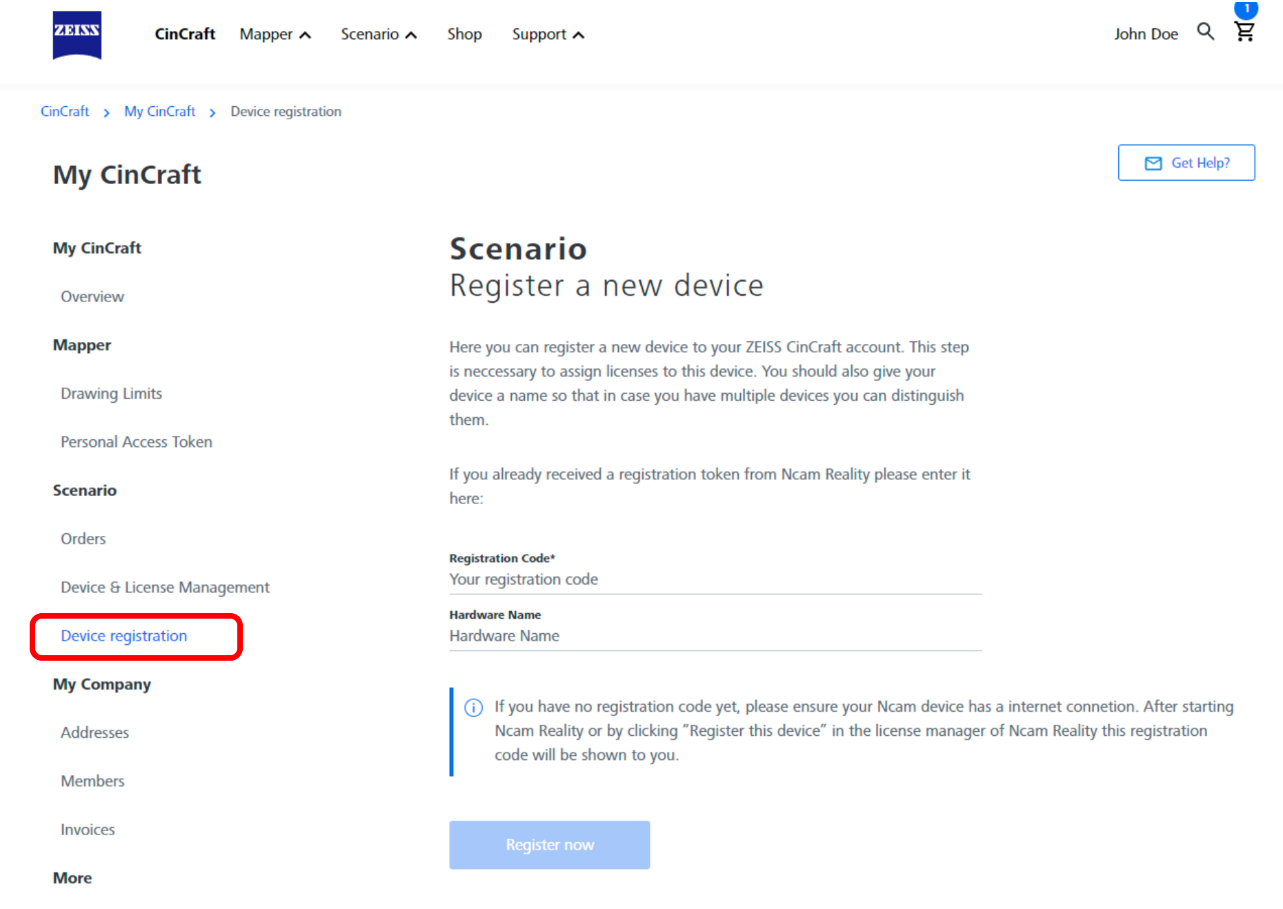Screen dimensions: 1283x909
Task: Select Personal Access Token in sidebar
Action: click(136, 442)
